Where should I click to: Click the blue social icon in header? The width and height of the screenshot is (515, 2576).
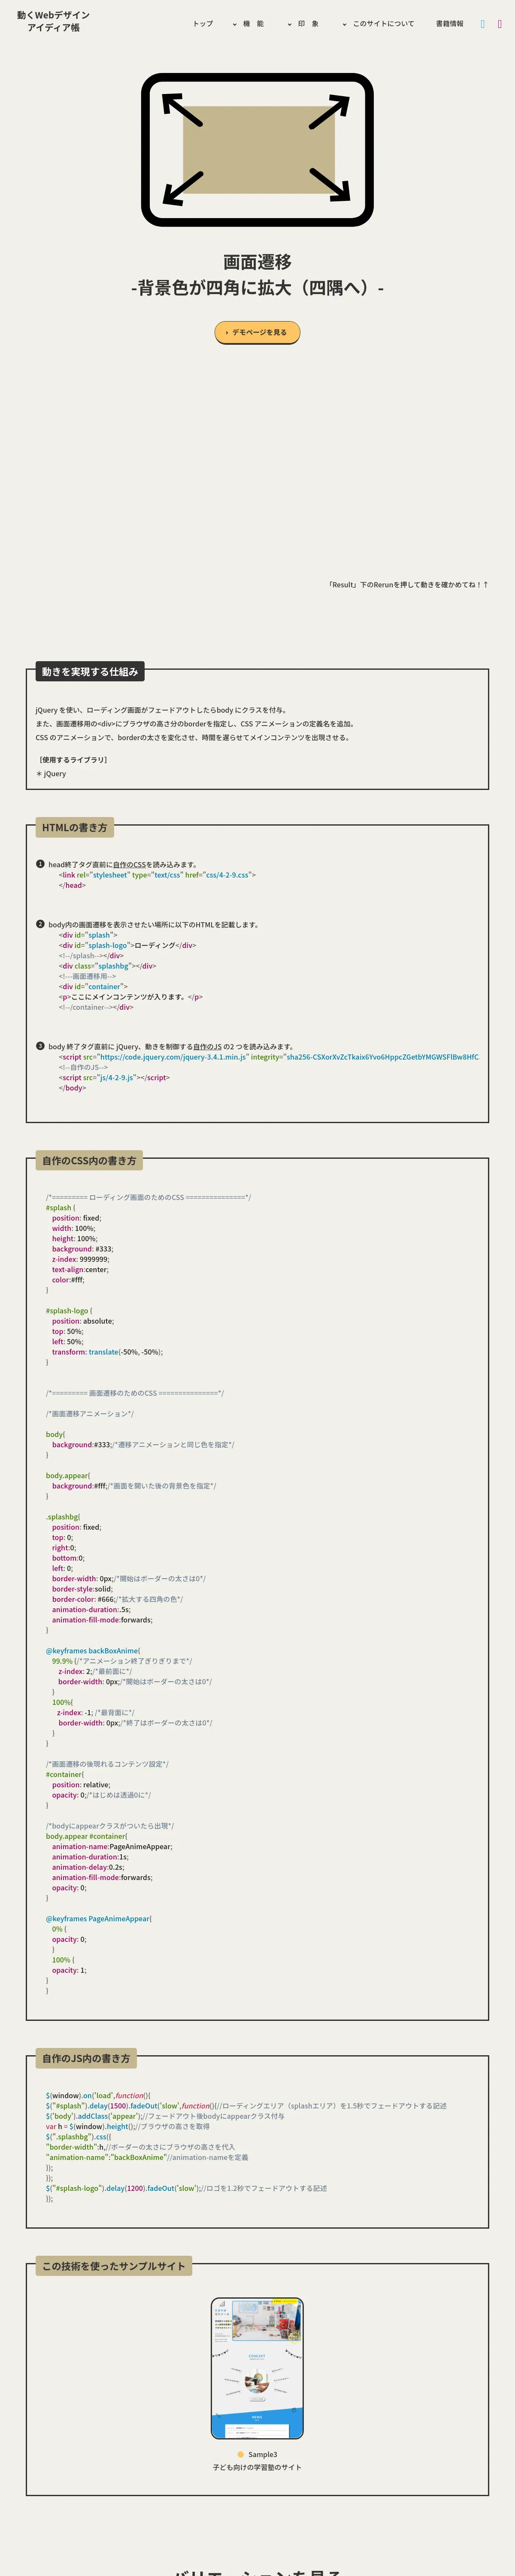click(483, 23)
